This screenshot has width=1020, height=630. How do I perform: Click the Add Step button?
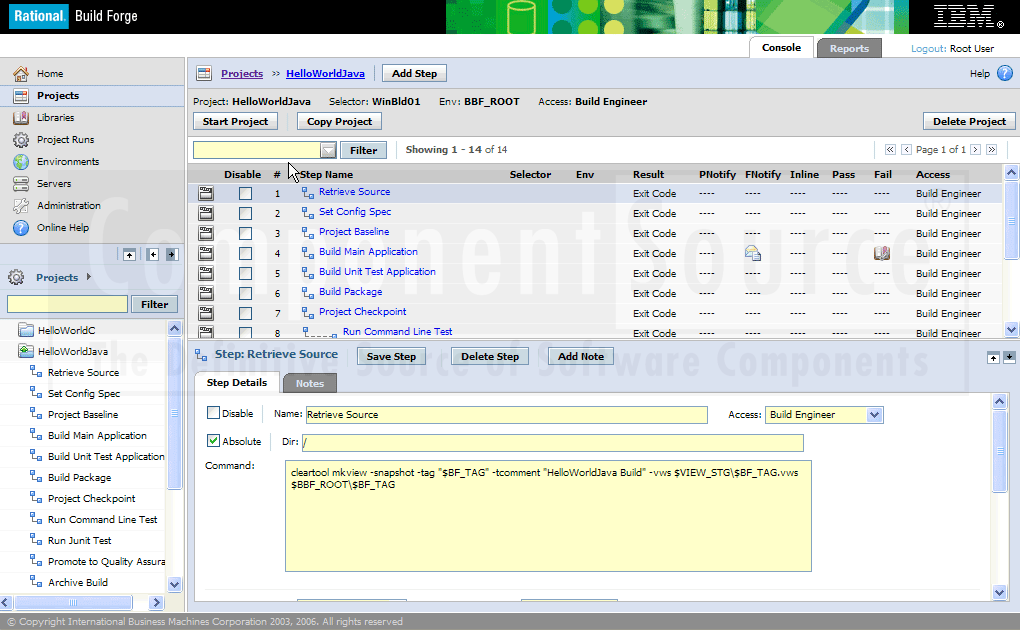point(414,74)
